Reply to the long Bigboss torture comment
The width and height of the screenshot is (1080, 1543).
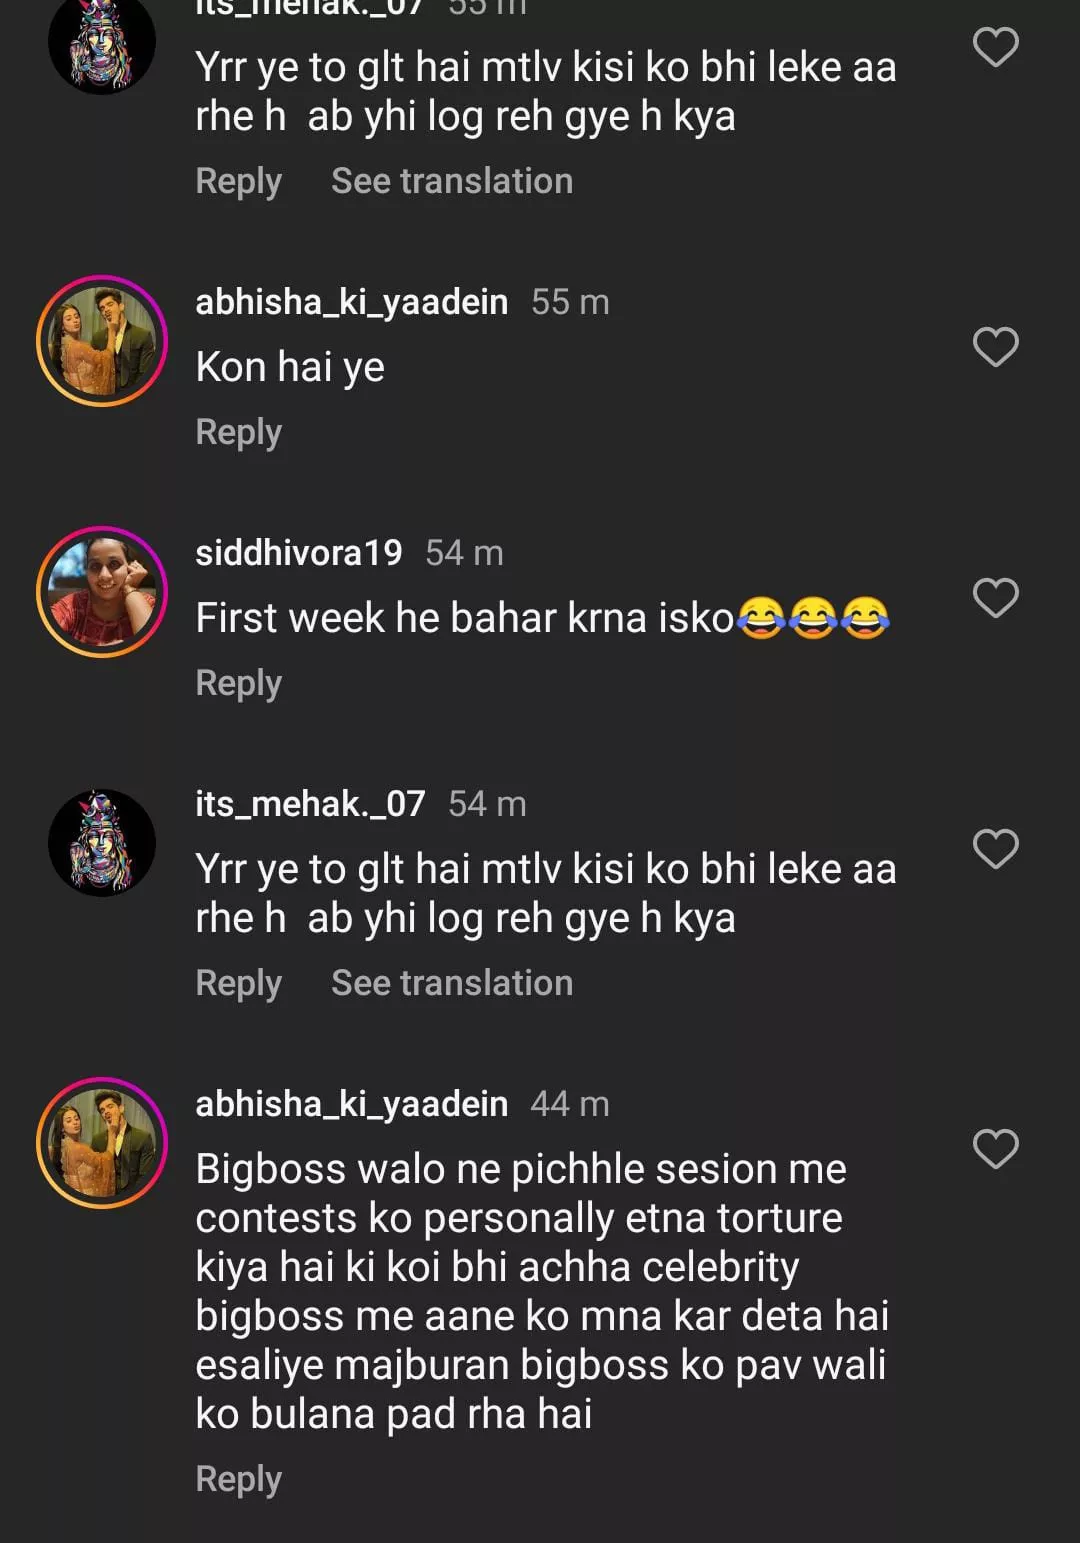(238, 1479)
